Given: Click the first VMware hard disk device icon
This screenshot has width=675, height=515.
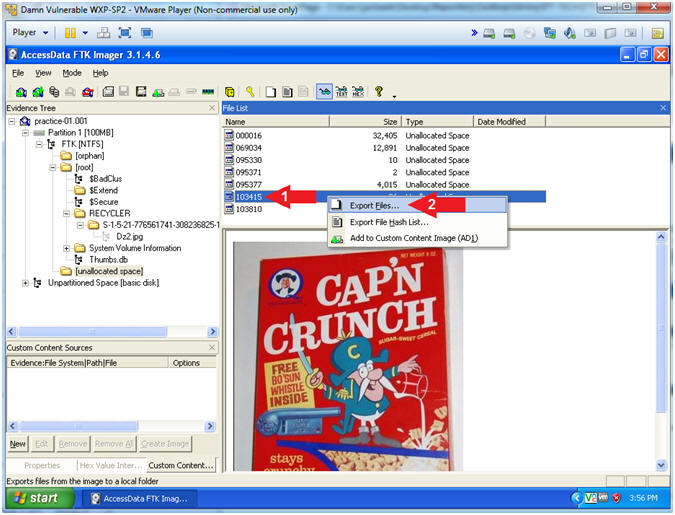Looking at the screenshot, I should point(489,33).
